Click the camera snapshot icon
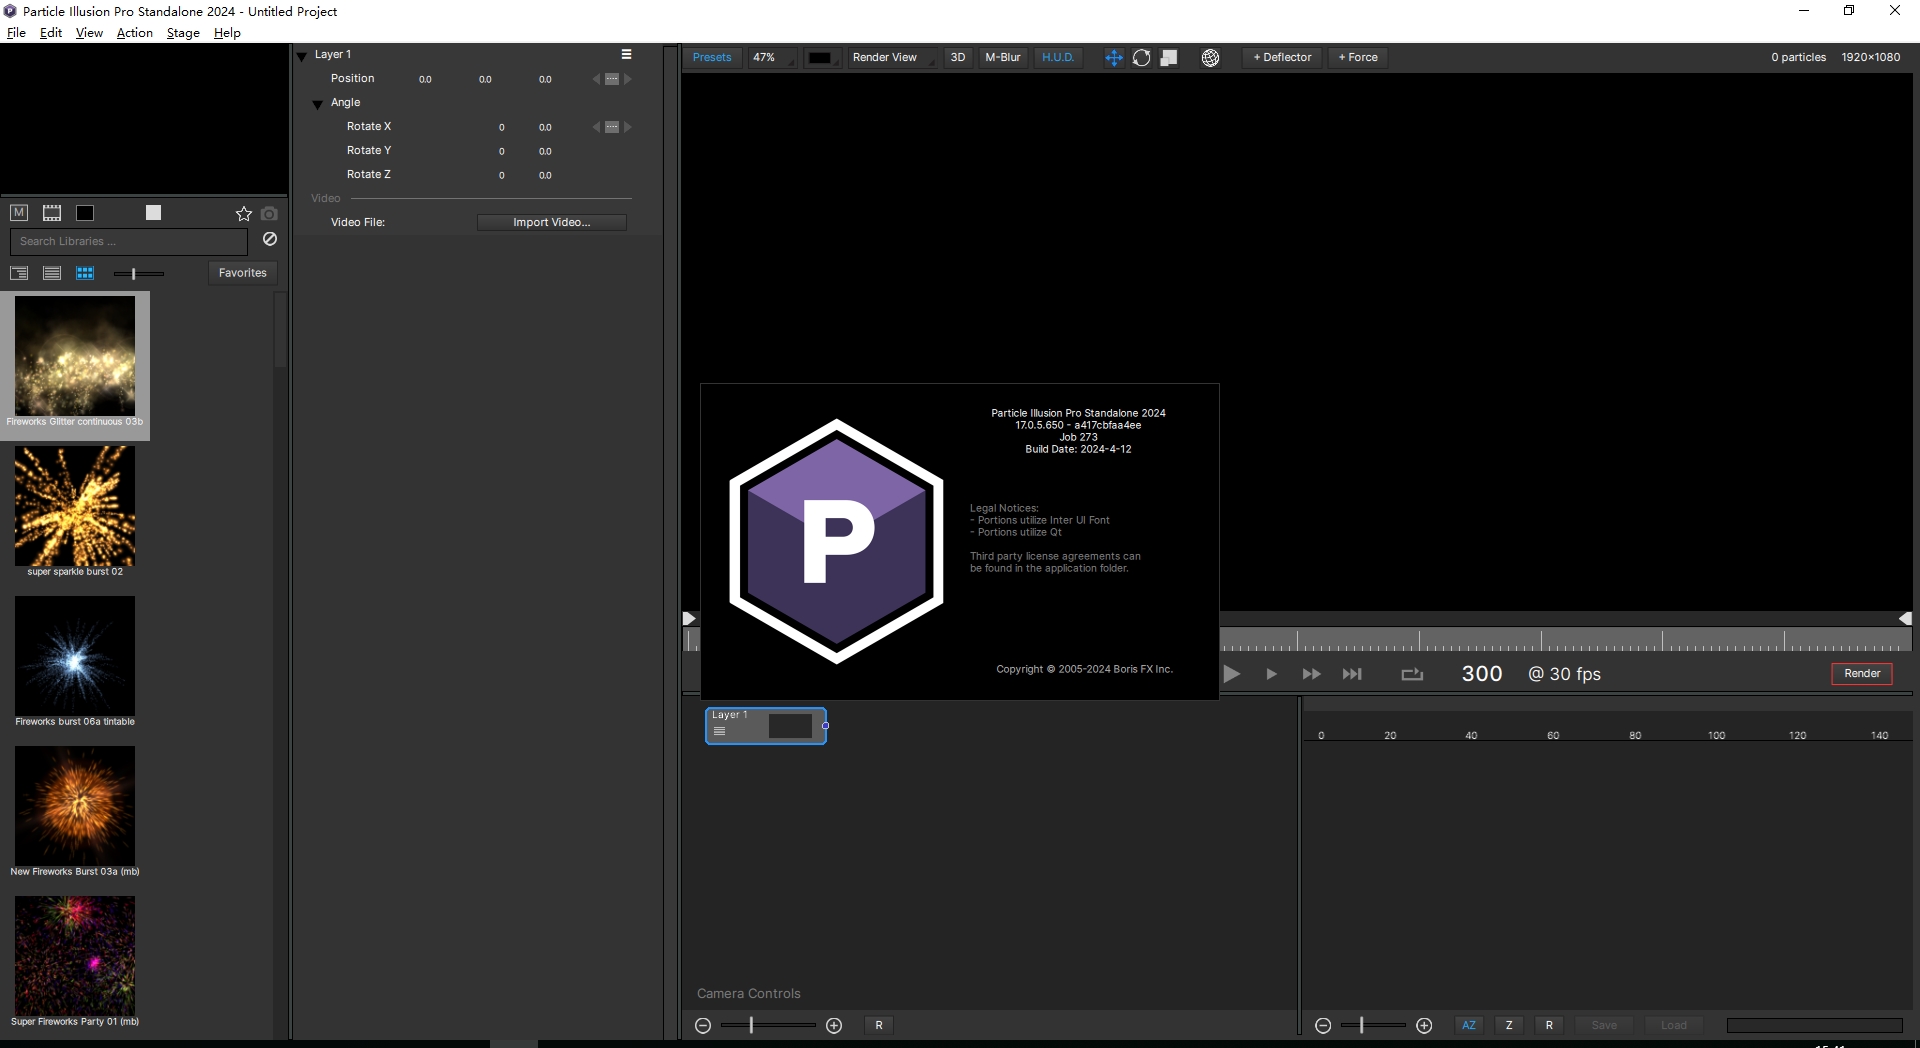1920x1048 pixels. (x=268, y=213)
